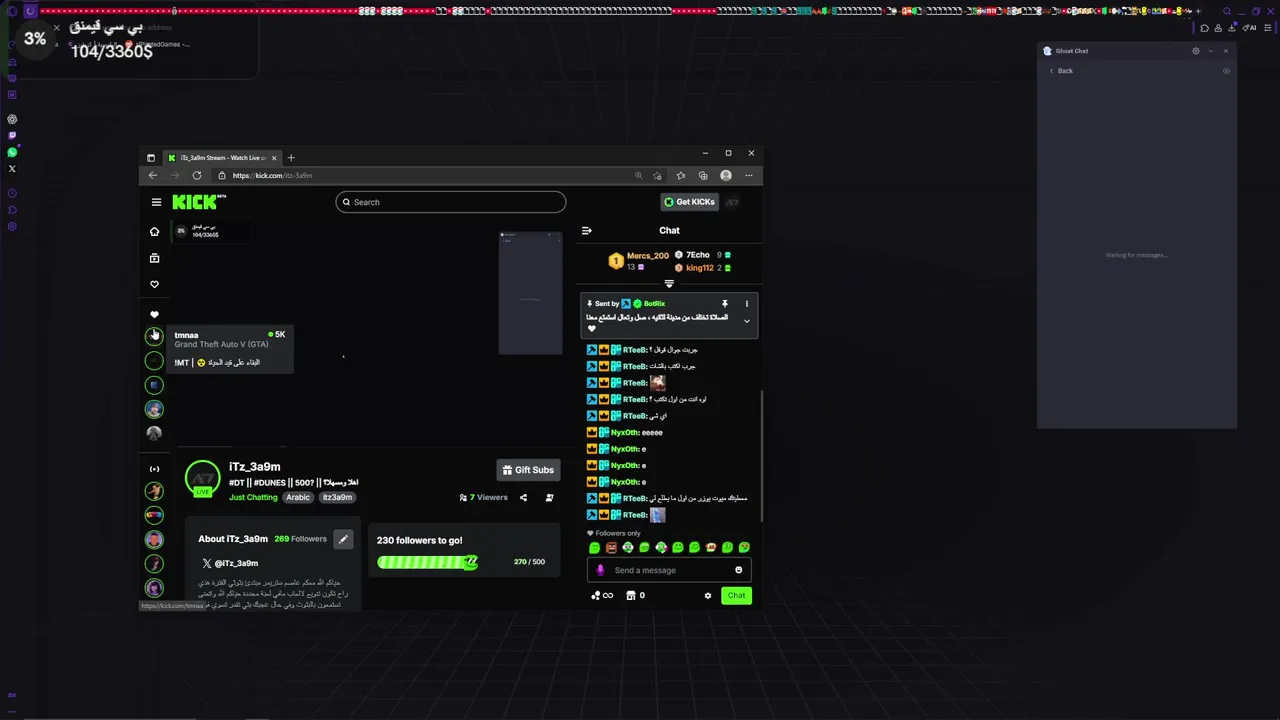1280x720 pixels.
Task: Click the Just Chatting category link
Action: pos(253,497)
